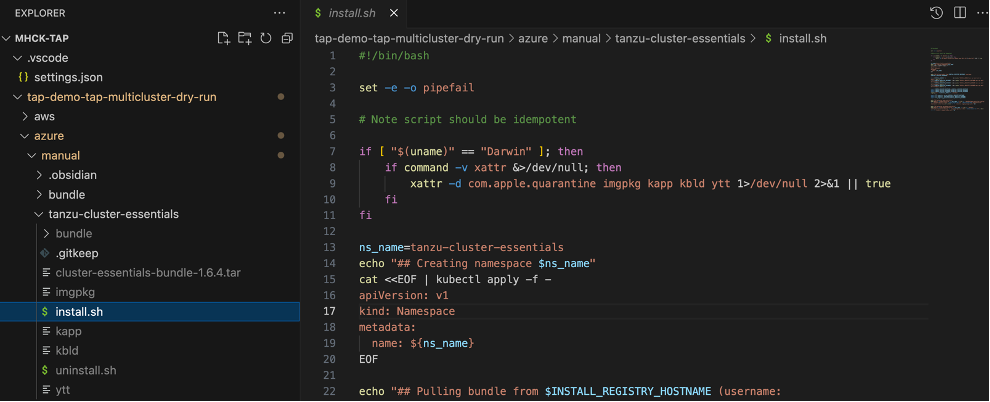
Task: Open the file timeline history icon
Action: [936, 13]
